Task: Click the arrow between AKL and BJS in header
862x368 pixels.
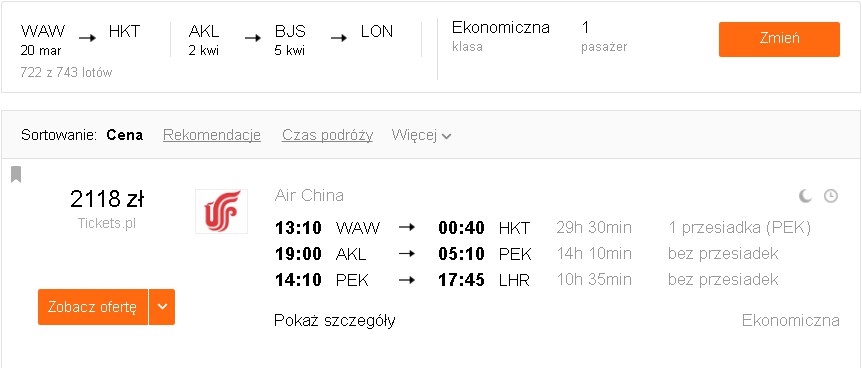Action: (x=253, y=38)
